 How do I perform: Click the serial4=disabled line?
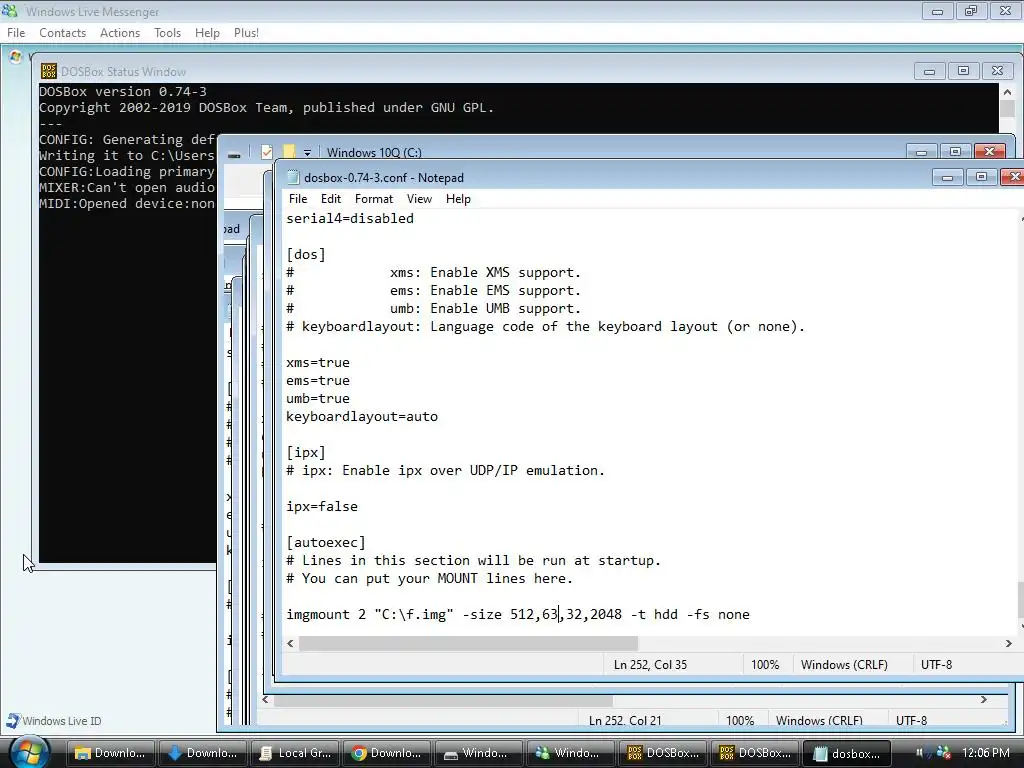click(x=350, y=219)
